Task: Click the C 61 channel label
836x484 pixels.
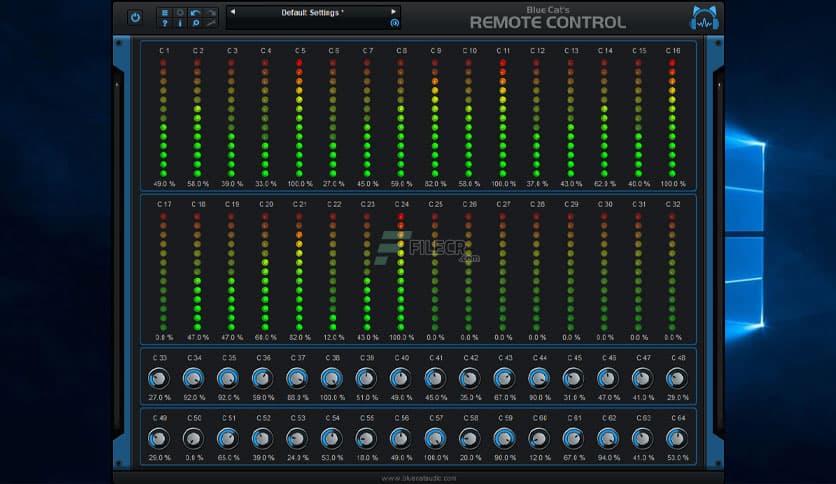Action: 574,418
